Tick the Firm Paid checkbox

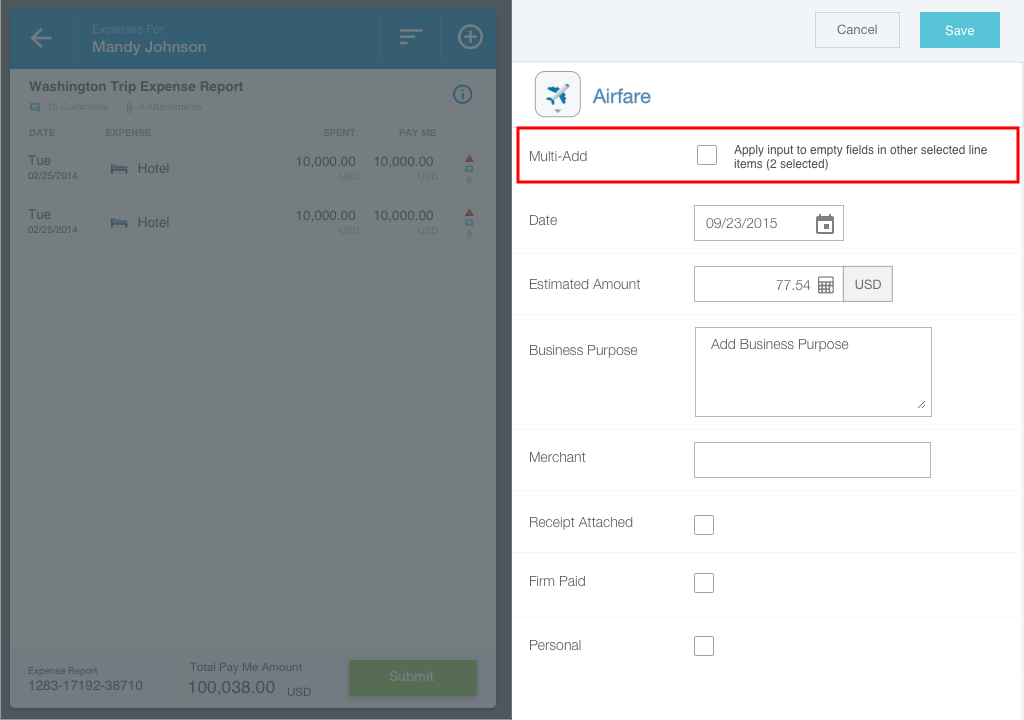click(704, 583)
